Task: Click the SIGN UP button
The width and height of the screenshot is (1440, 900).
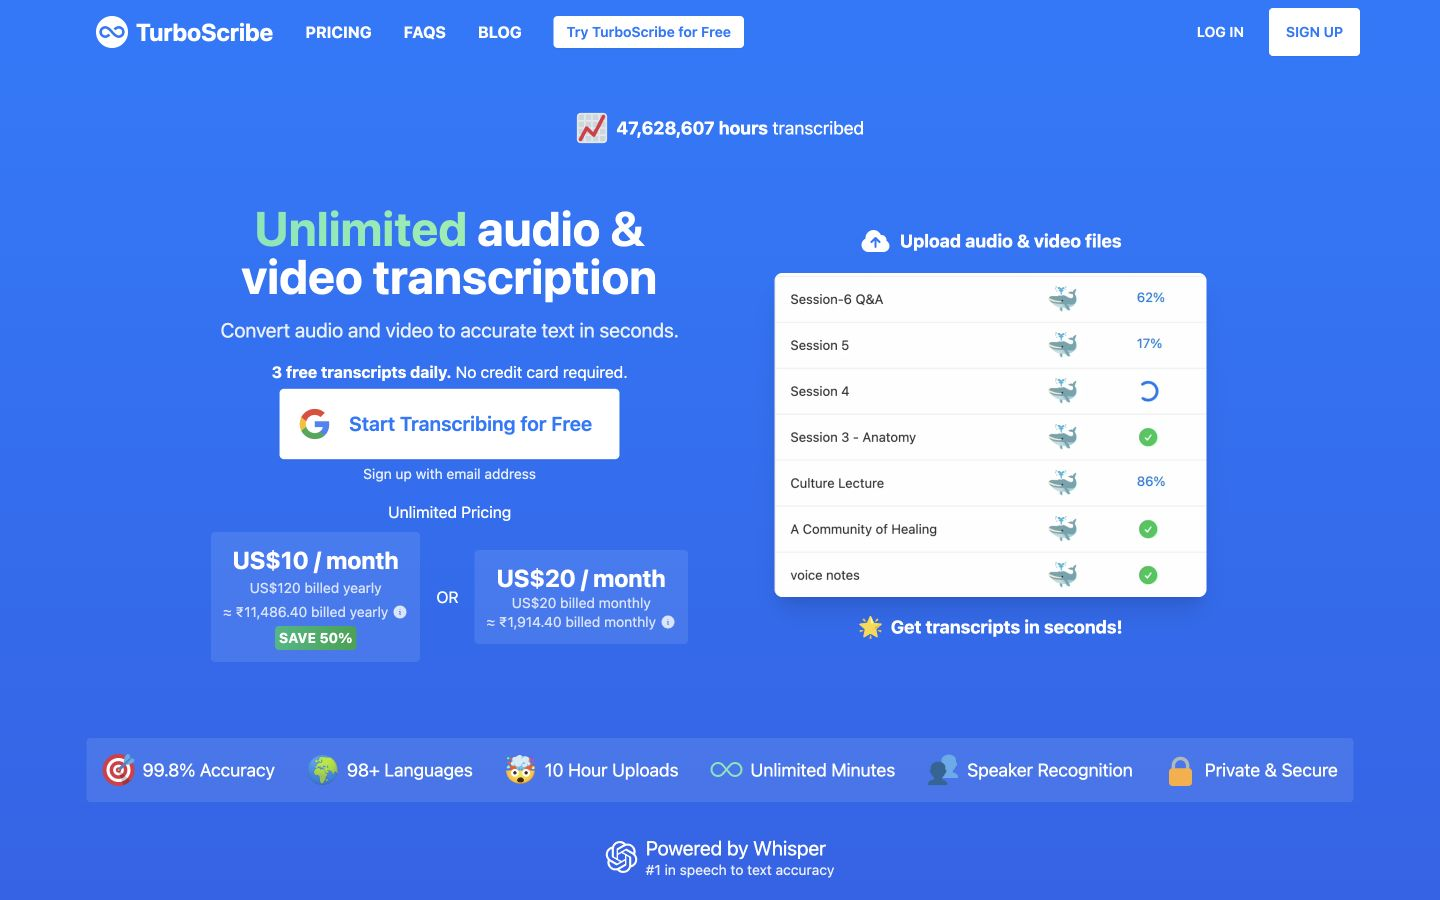Action: click(x=1314, y=32)
